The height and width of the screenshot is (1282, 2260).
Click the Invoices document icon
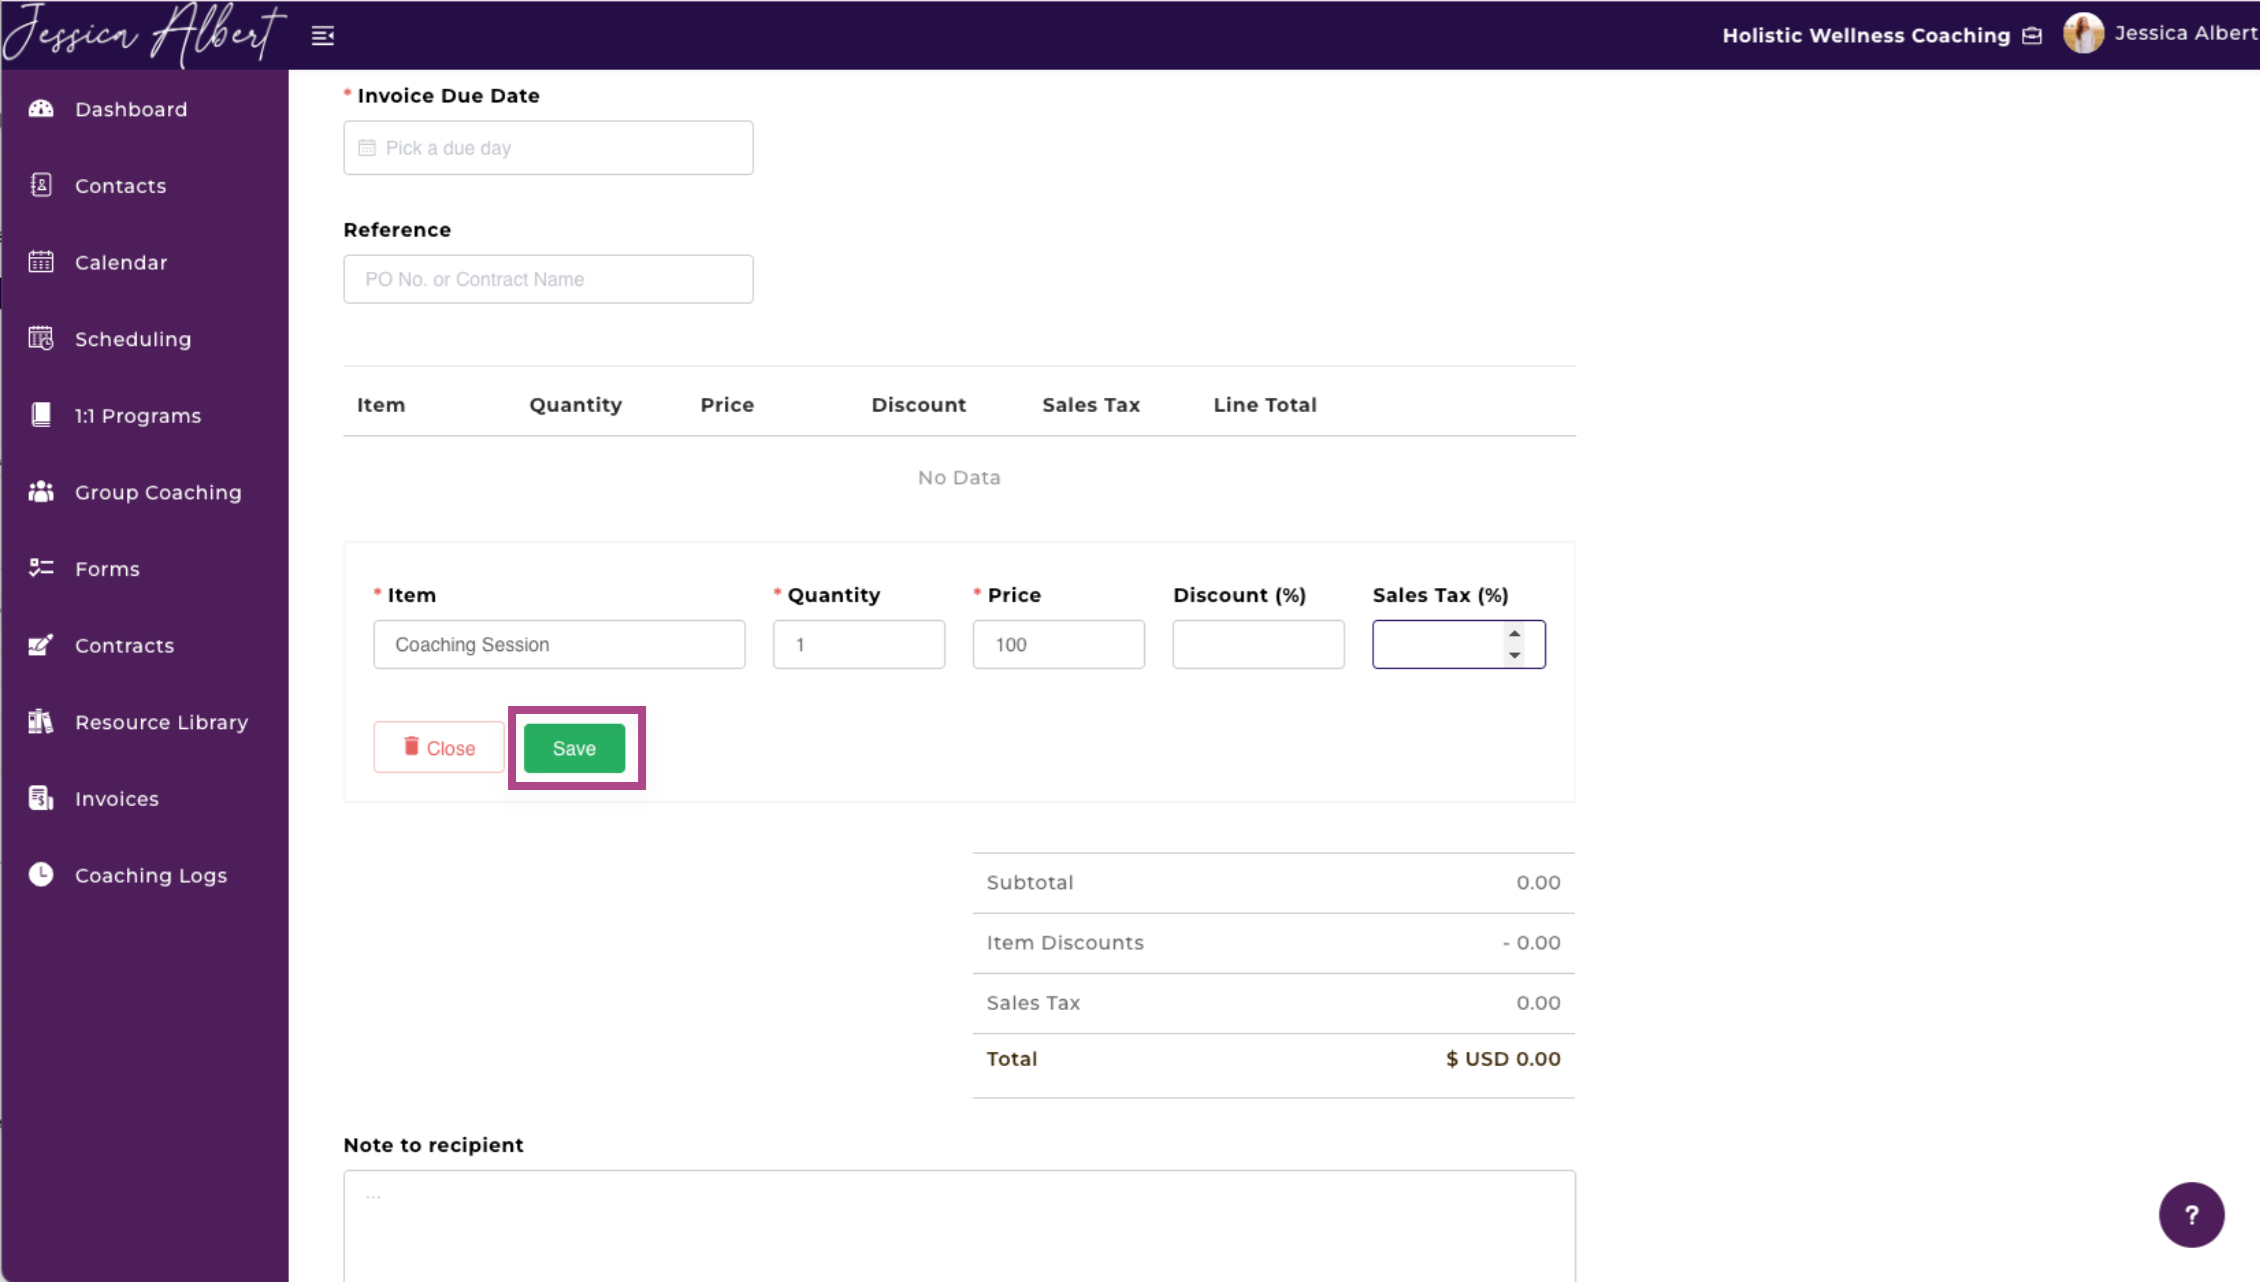[x=41, y=798]
